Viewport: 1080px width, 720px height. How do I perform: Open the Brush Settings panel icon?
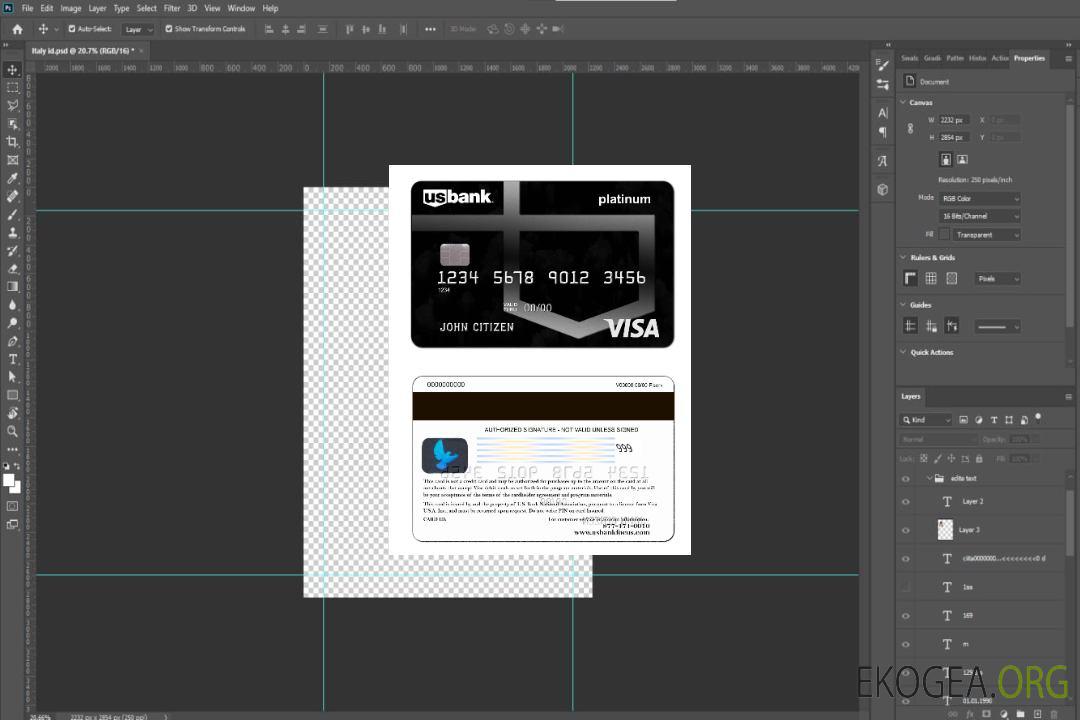[883, 65]
